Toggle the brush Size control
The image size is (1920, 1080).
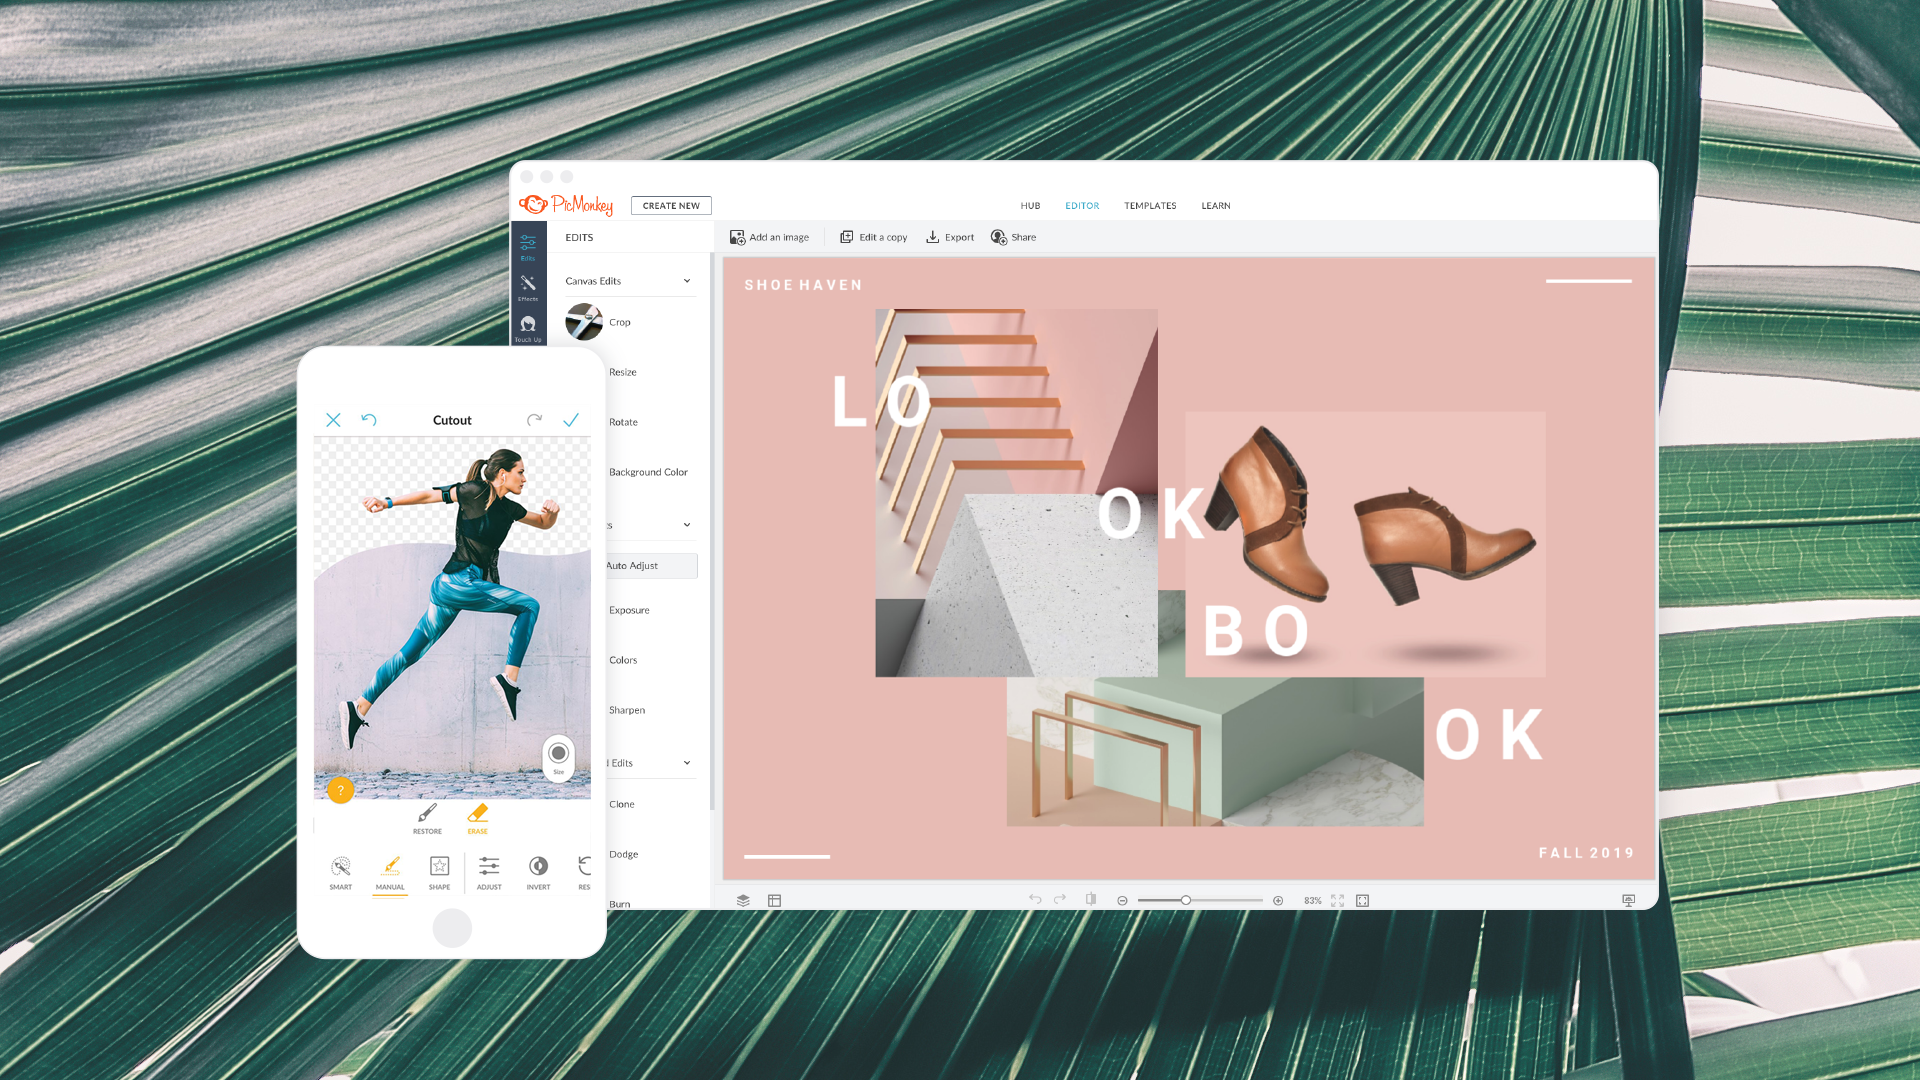559,755
